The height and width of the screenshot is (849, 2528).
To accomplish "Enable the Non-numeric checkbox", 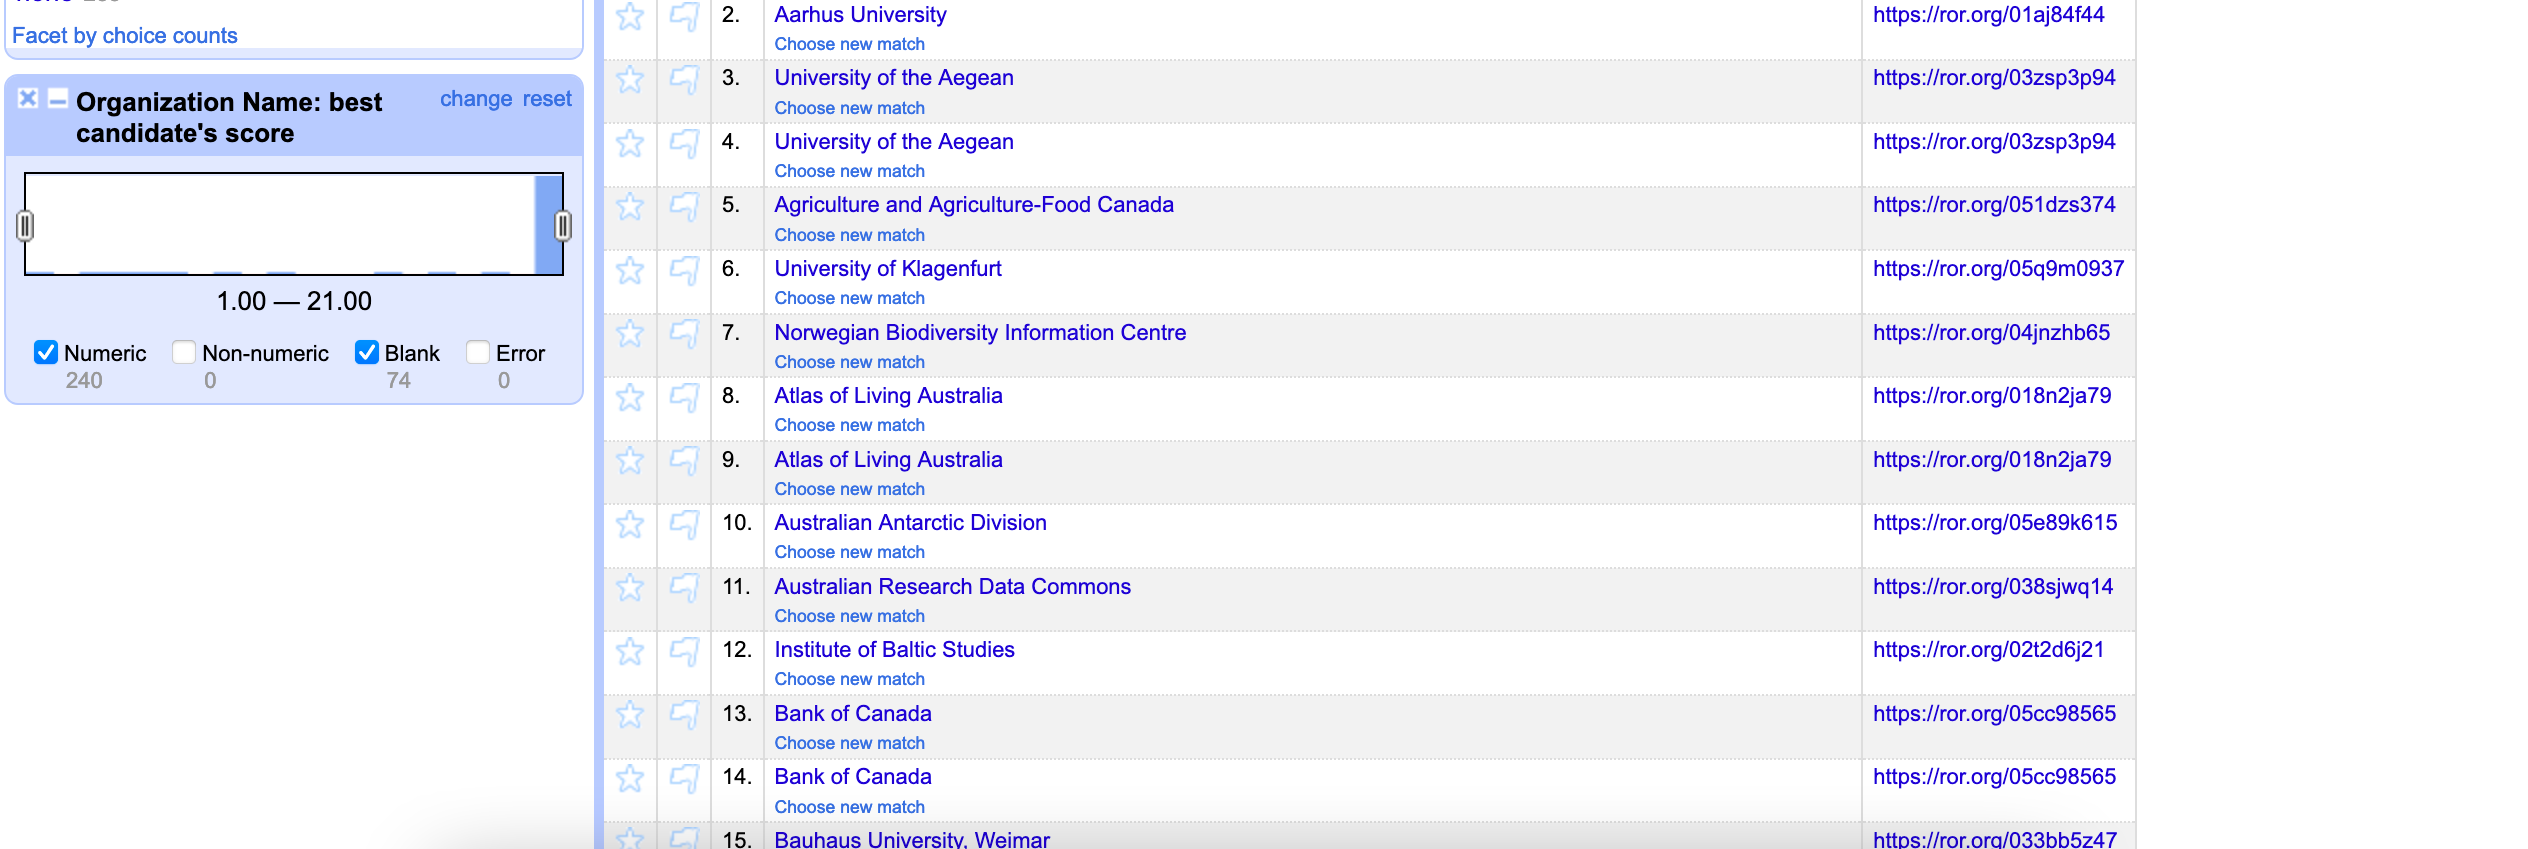I will pos(183,352).
